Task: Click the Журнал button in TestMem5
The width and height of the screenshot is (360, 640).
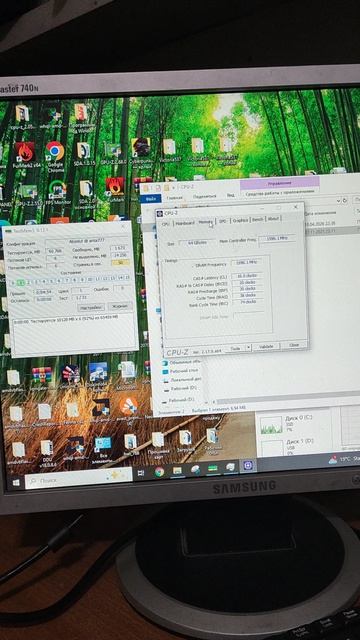Action: 120,306
